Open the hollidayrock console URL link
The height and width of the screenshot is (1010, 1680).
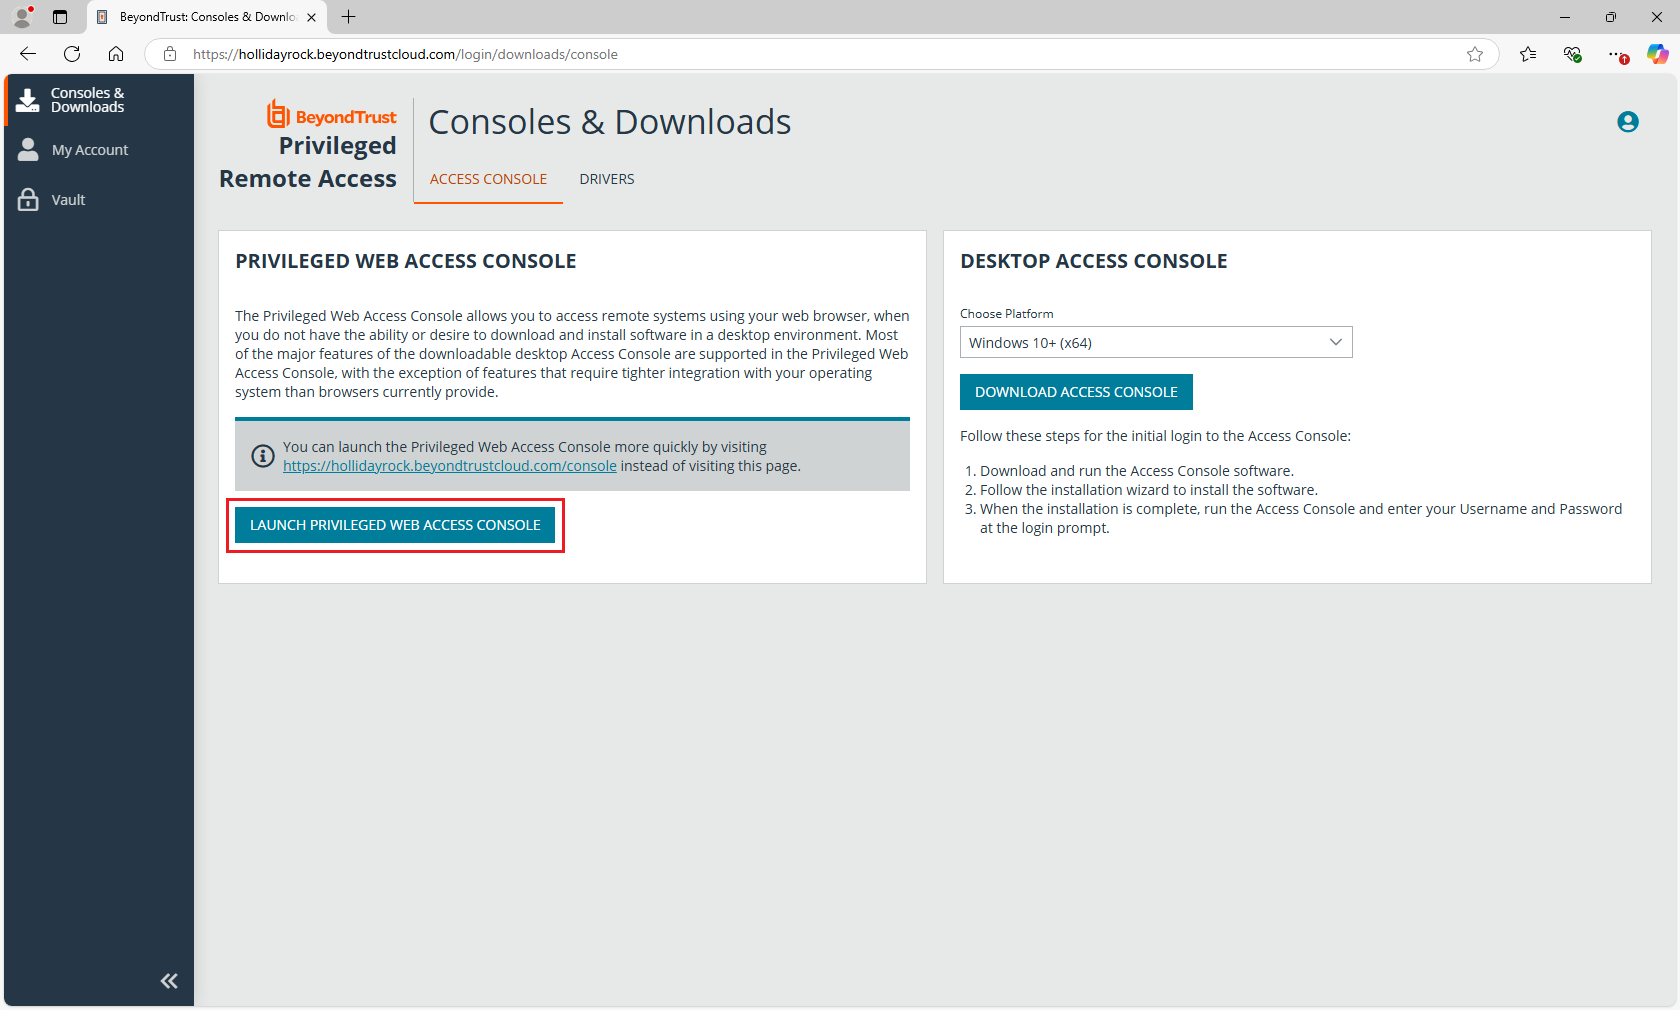(x=450, y=466)
